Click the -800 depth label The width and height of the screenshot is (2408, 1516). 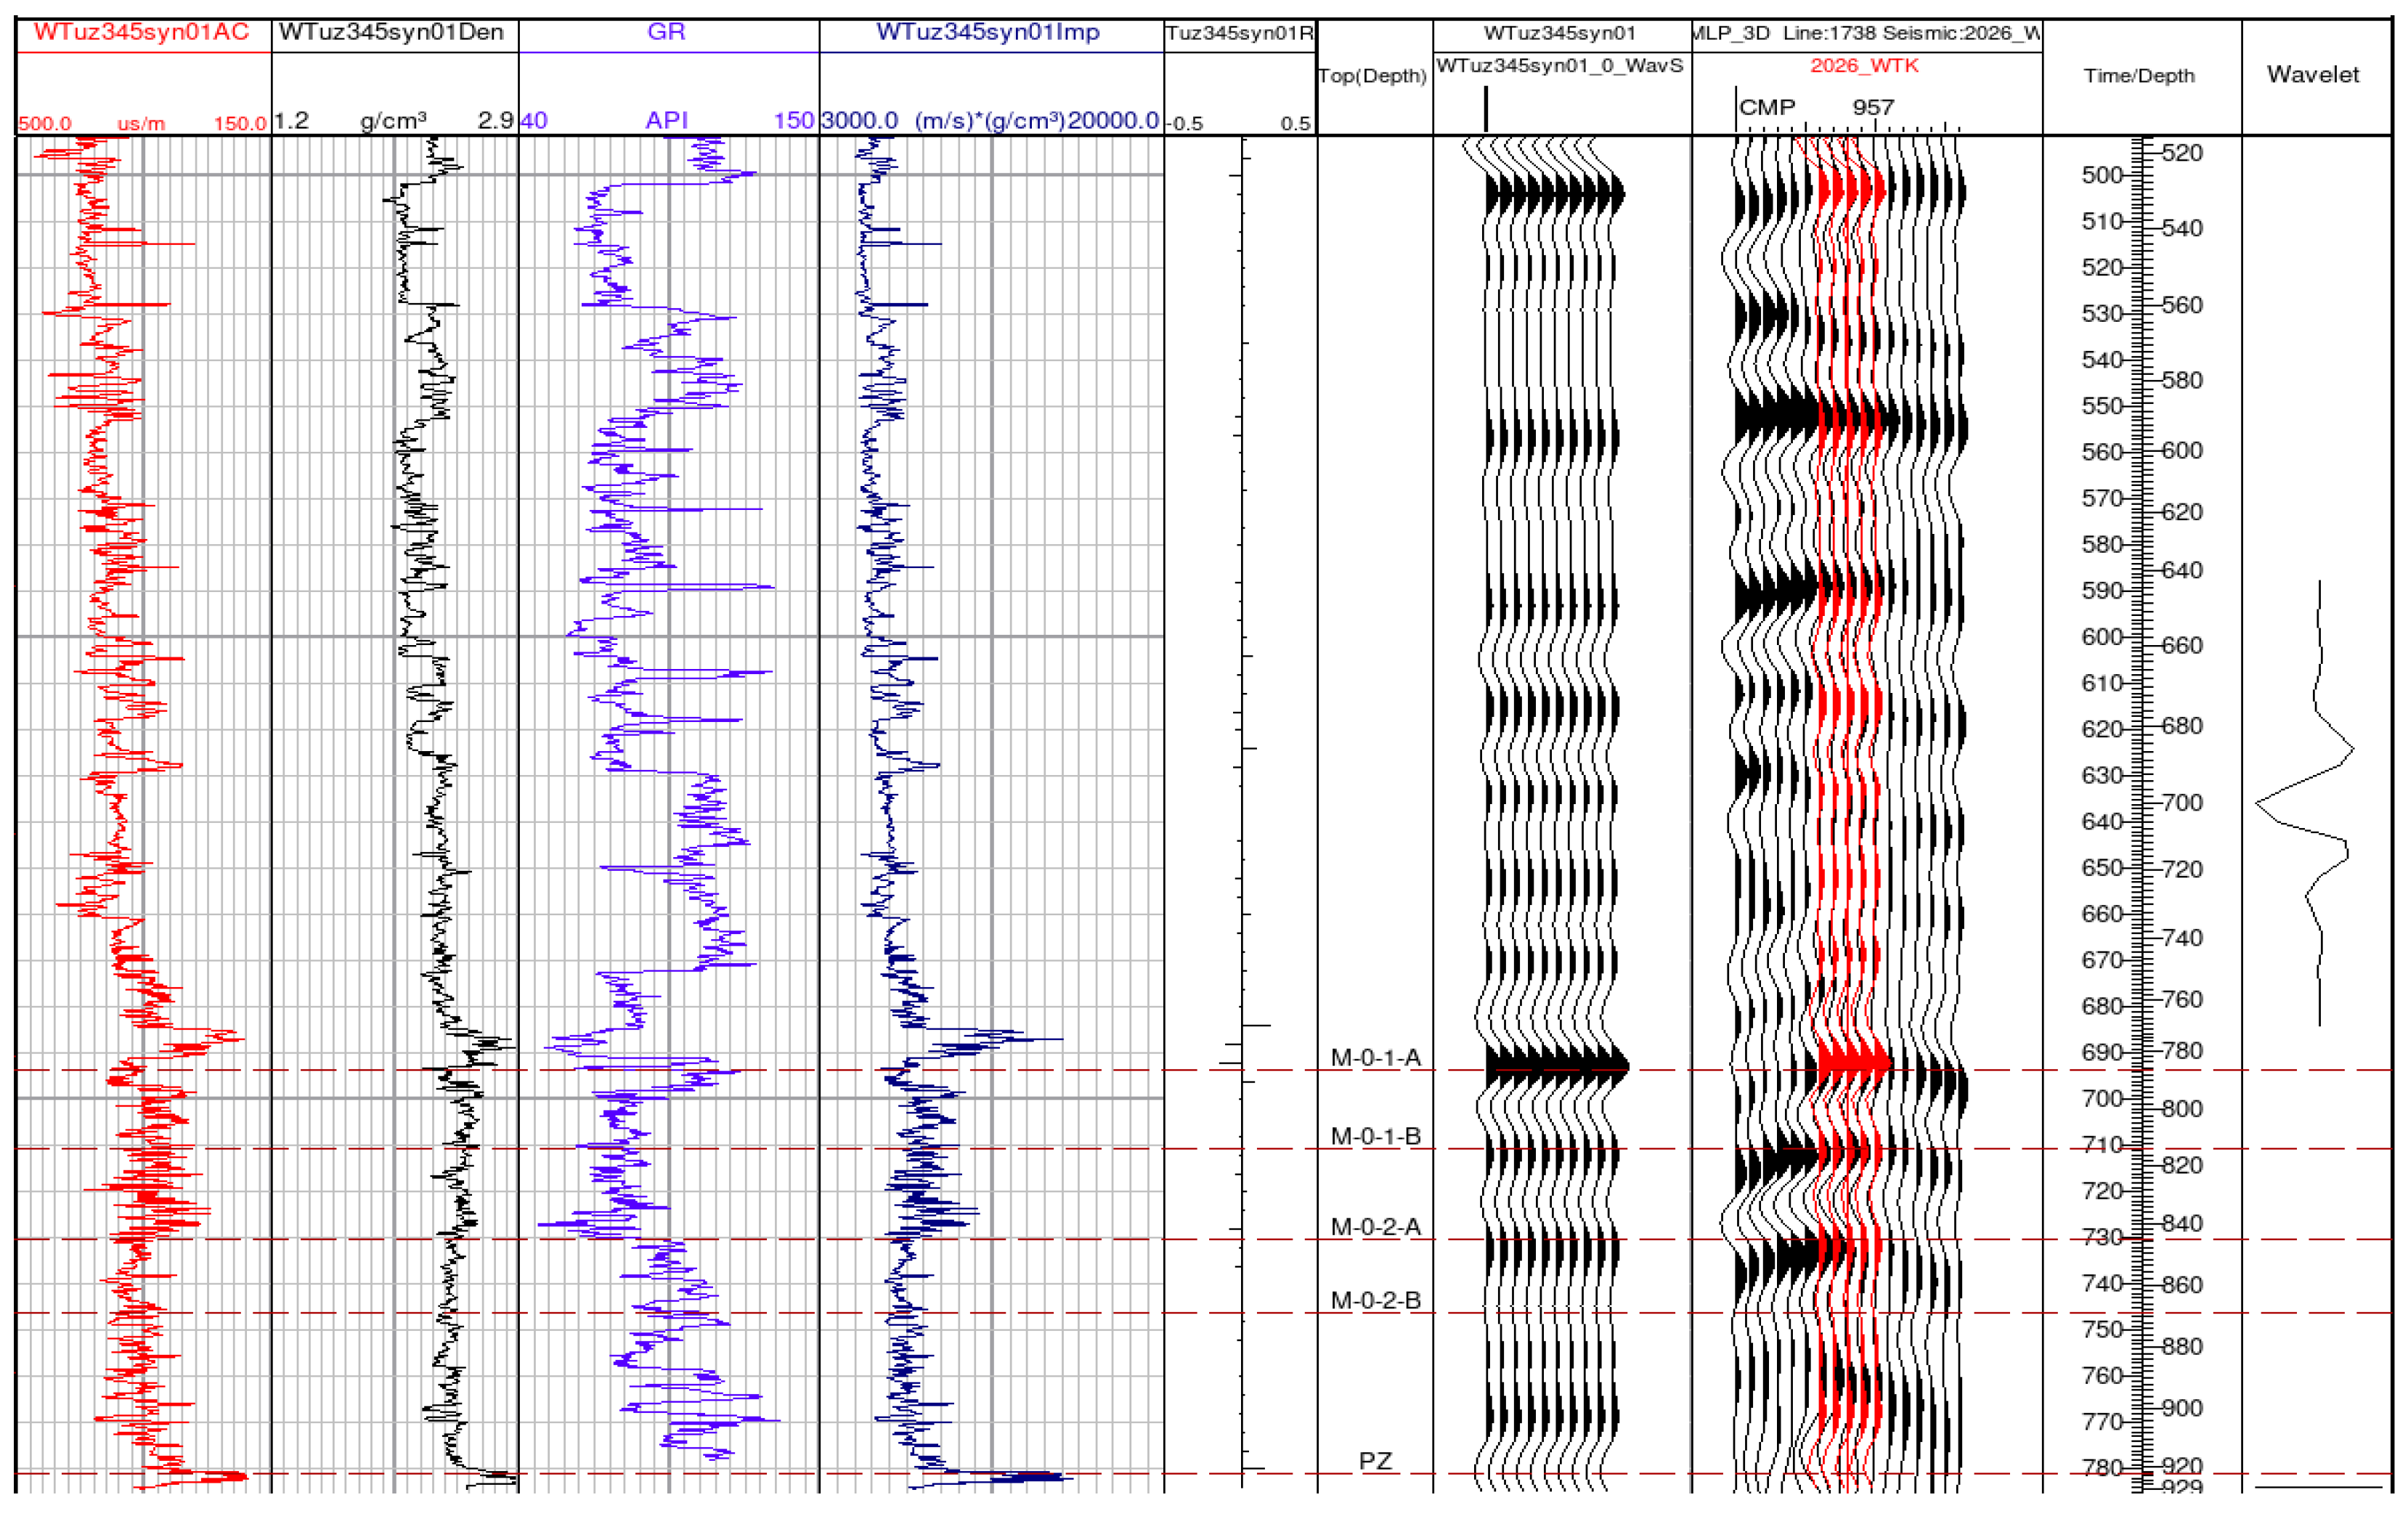(2180, 1109)
